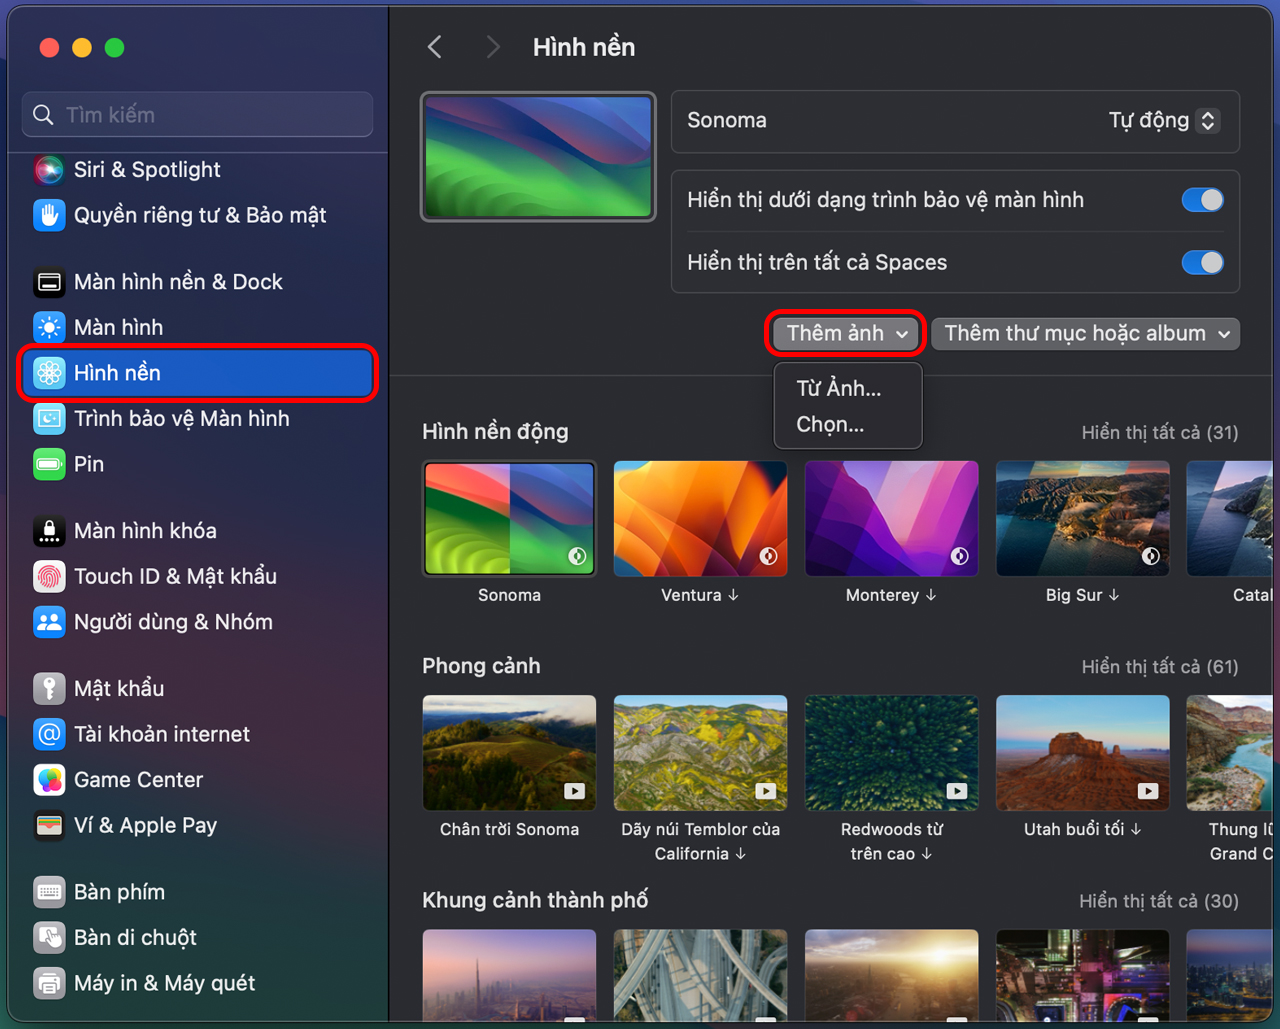Click the Utah buổi tối download arrow
Viewport: 1280px width, 1029px height.
click(x=1136, y=829)
